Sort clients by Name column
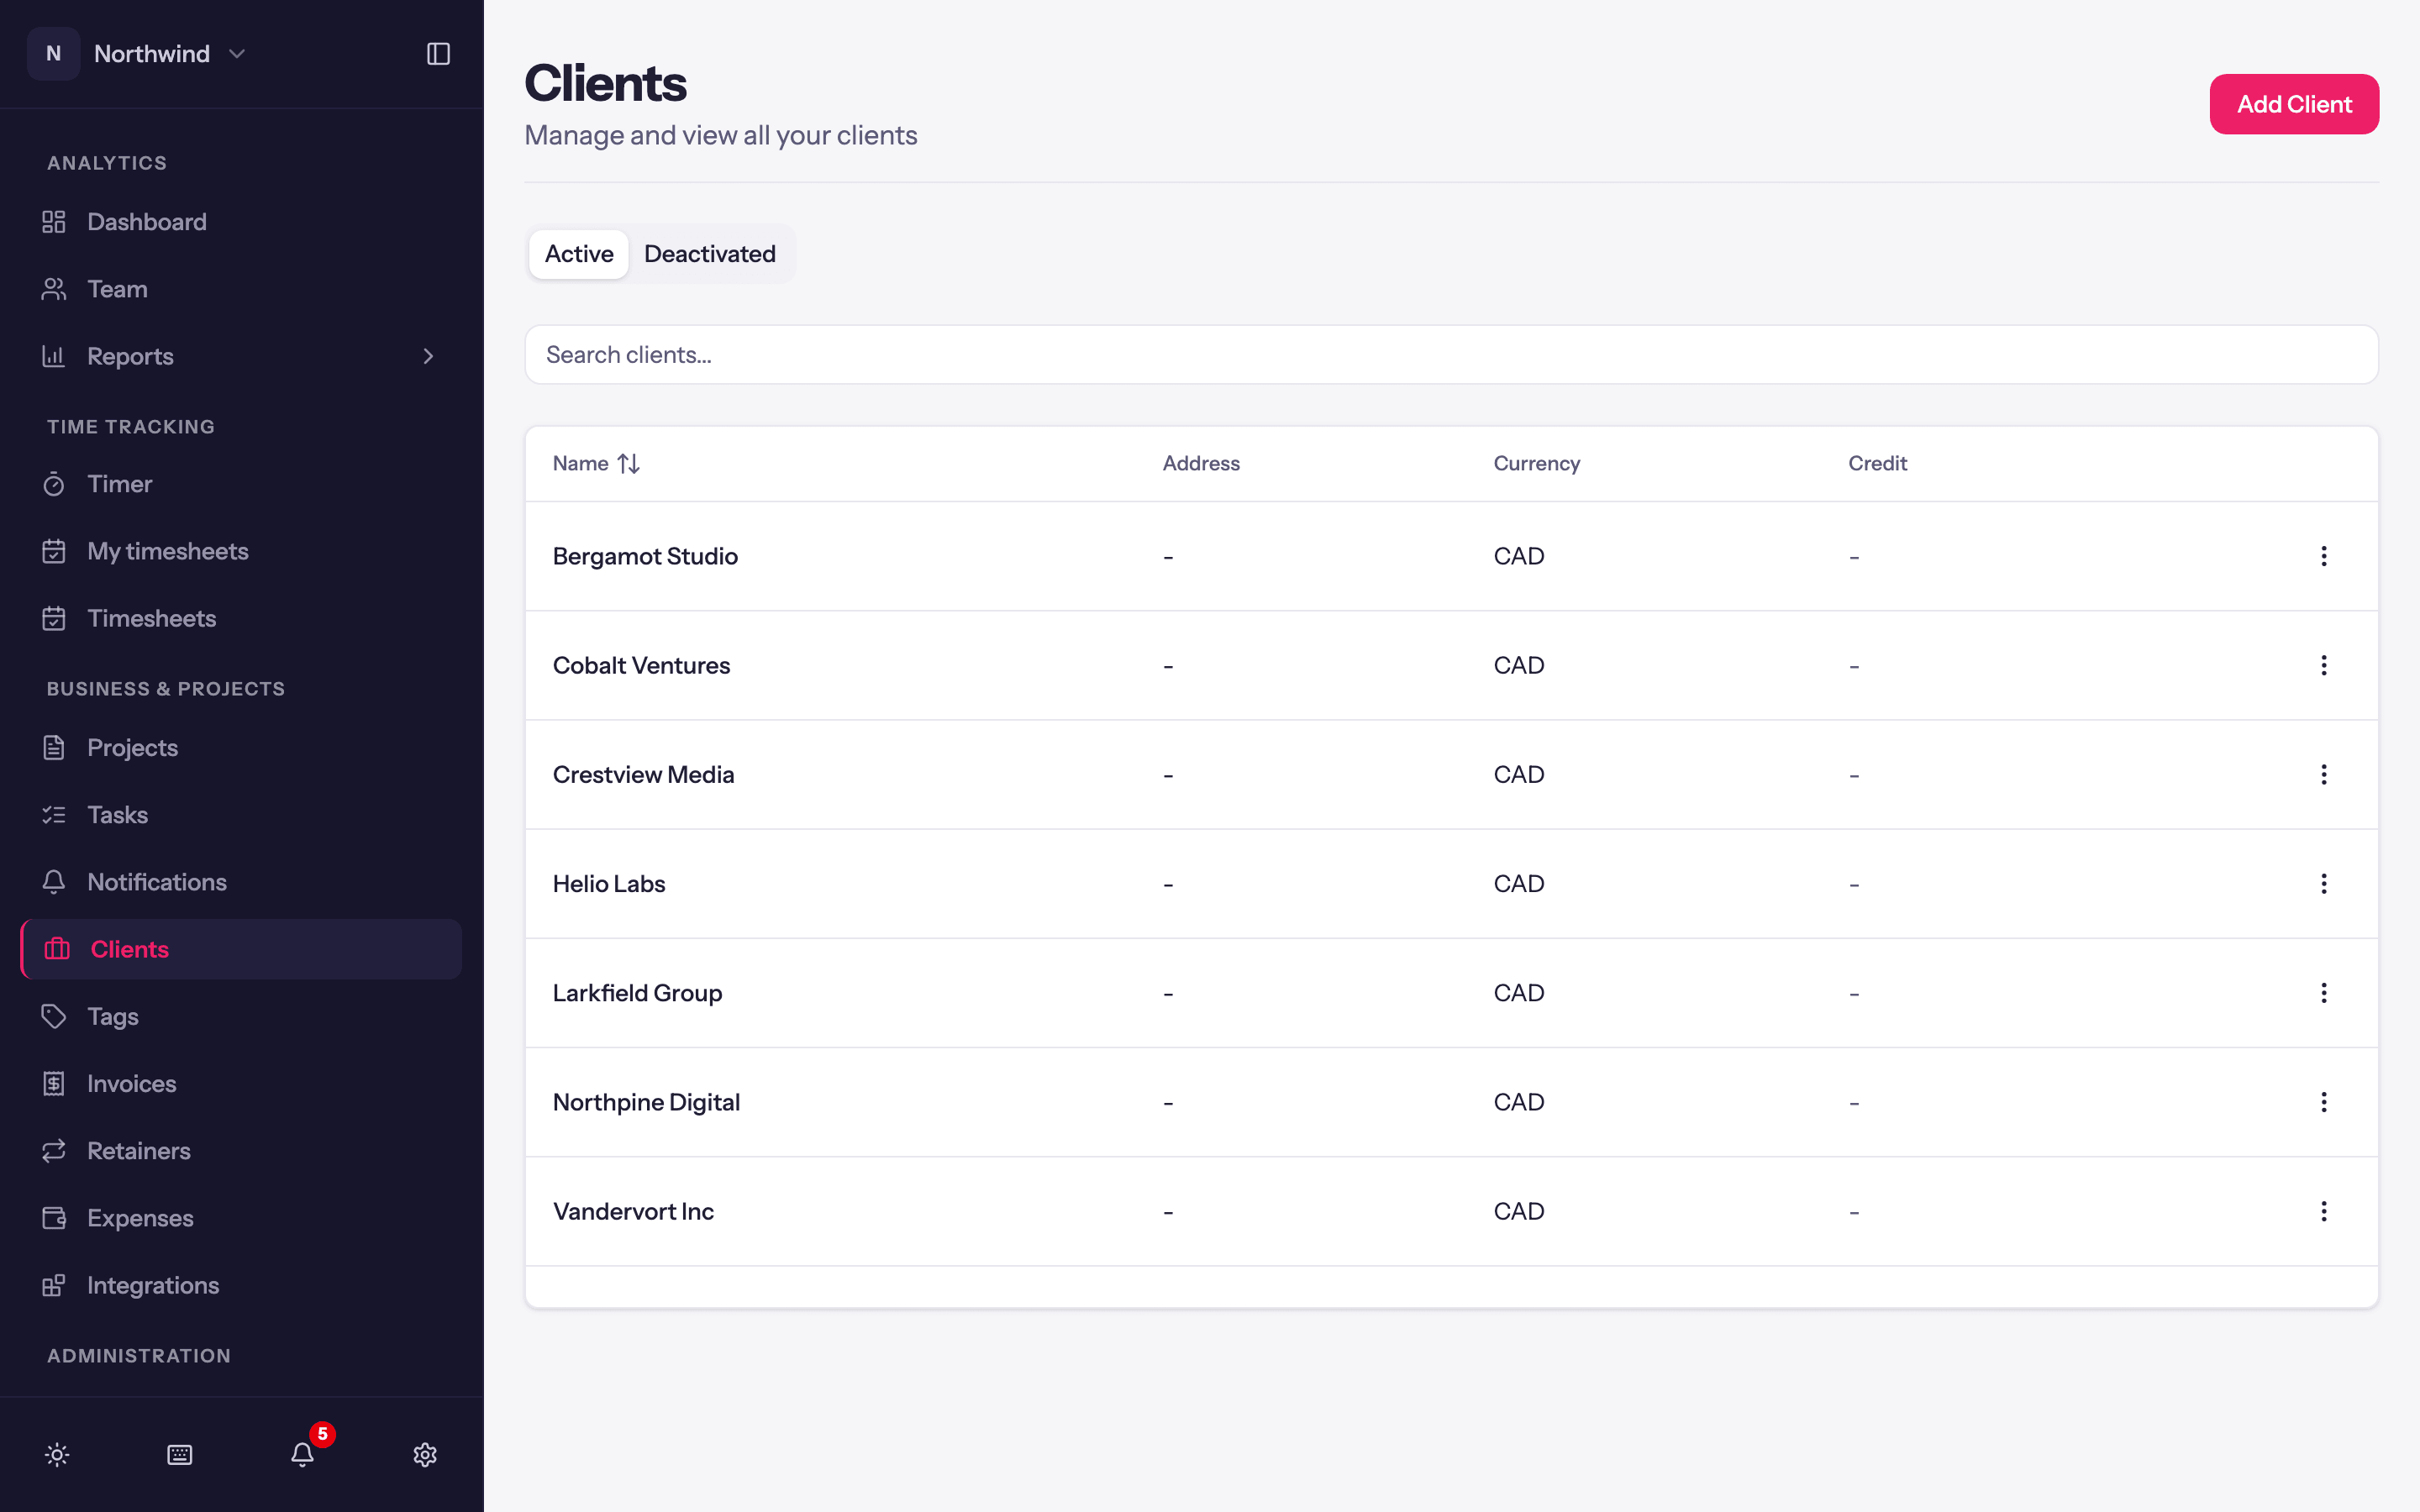This screenshot has width=2420, height=1512. point(596,464)
